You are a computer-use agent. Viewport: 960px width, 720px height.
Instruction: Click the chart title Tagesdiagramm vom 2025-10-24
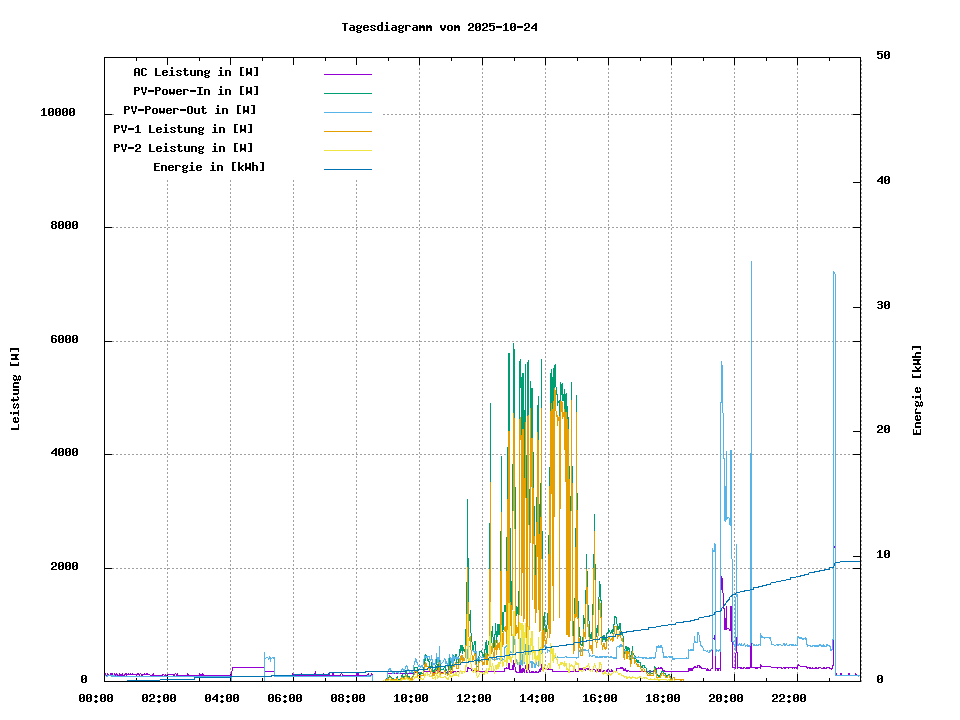coord(439,27)
